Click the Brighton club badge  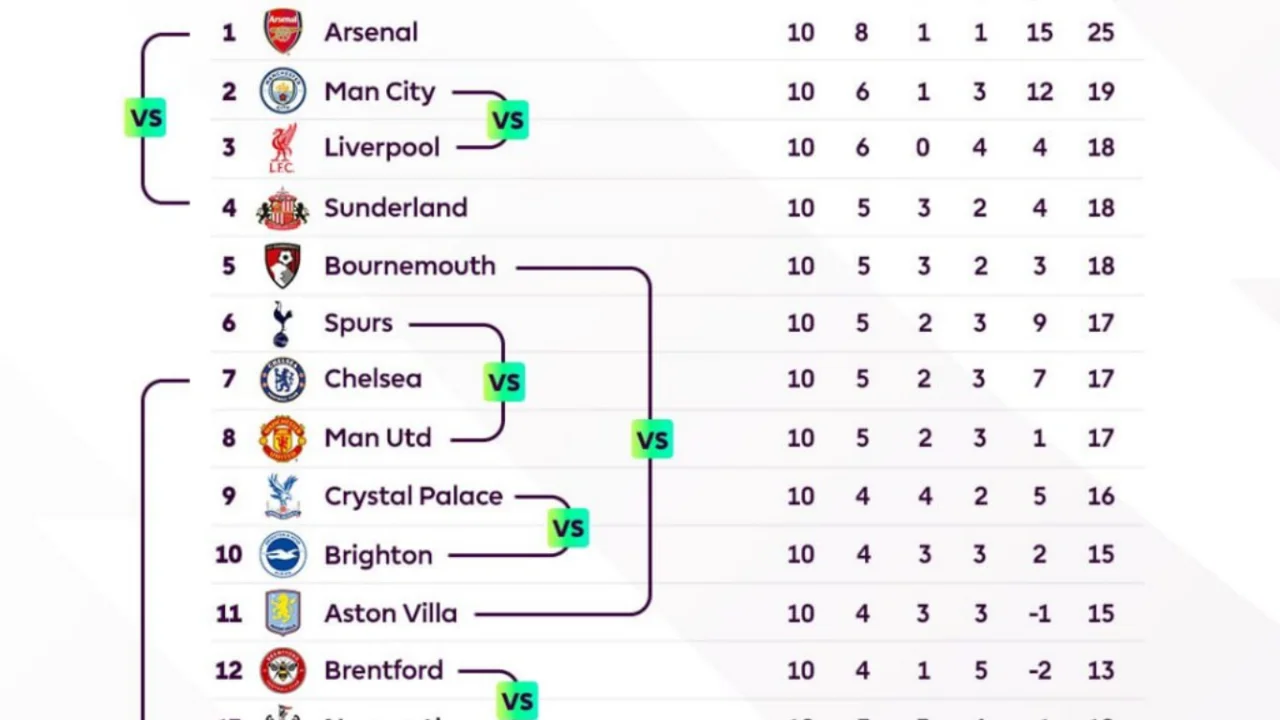(x=283, y=554)
